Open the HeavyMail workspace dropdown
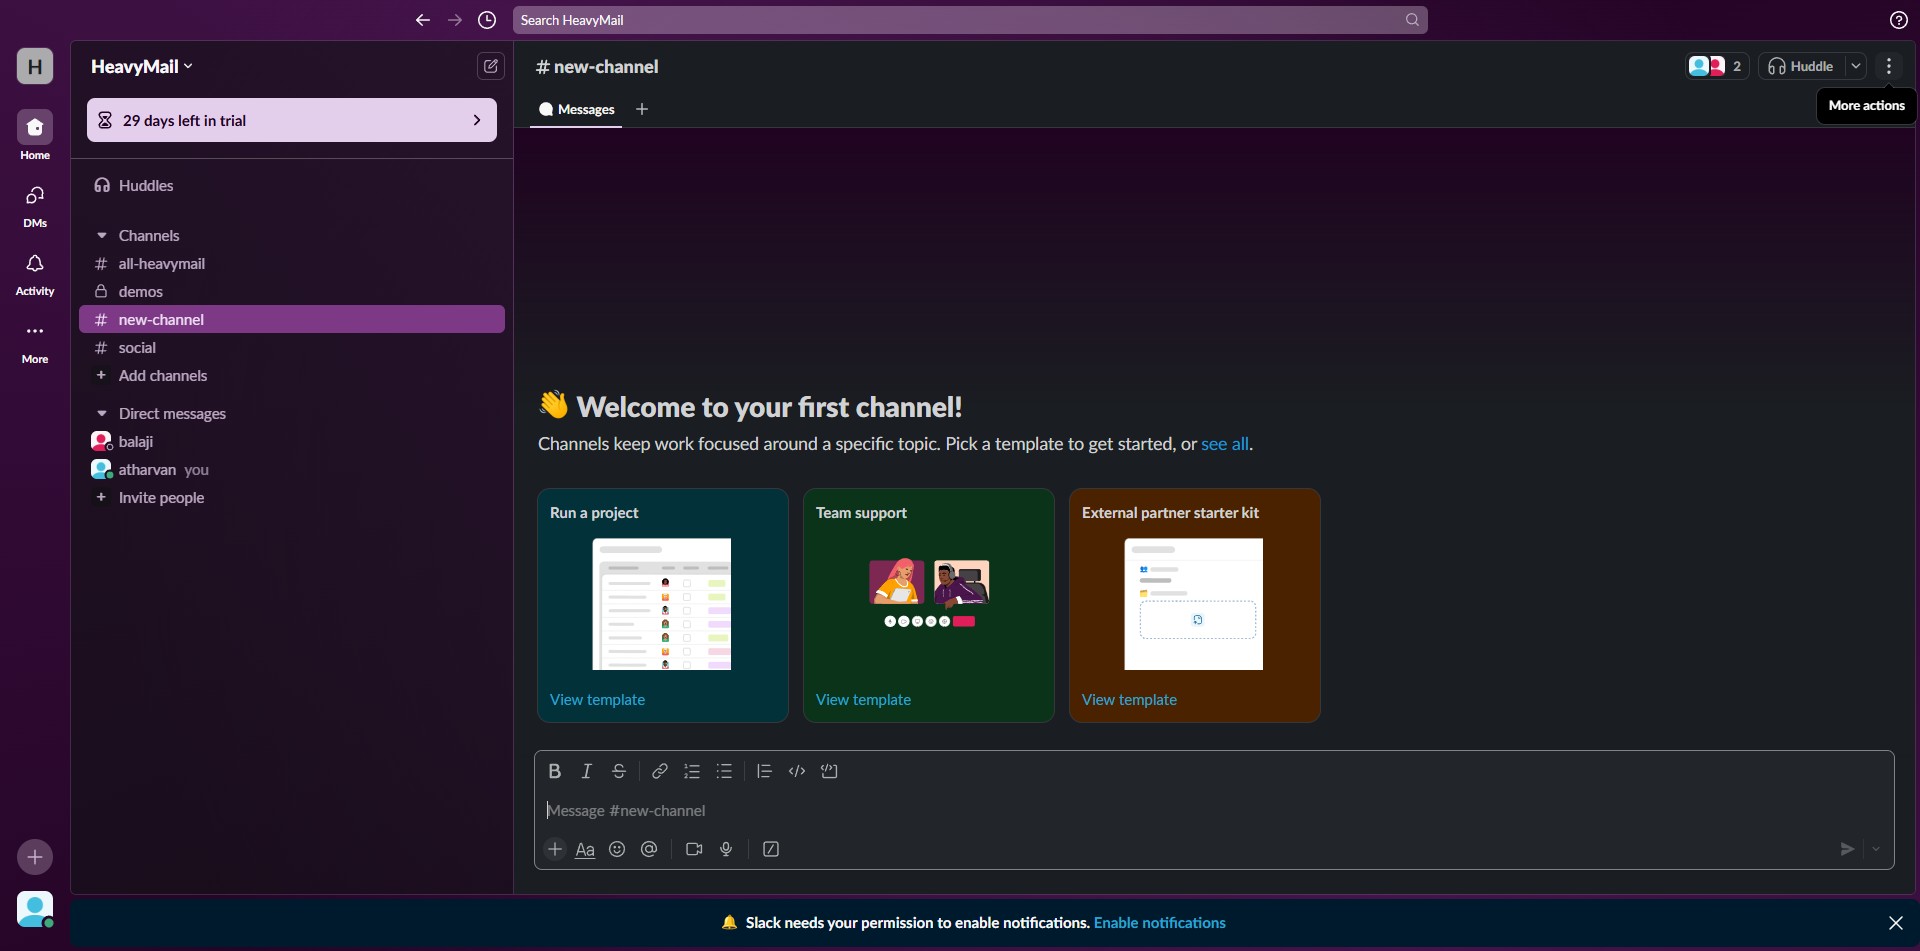 [142, 66]
